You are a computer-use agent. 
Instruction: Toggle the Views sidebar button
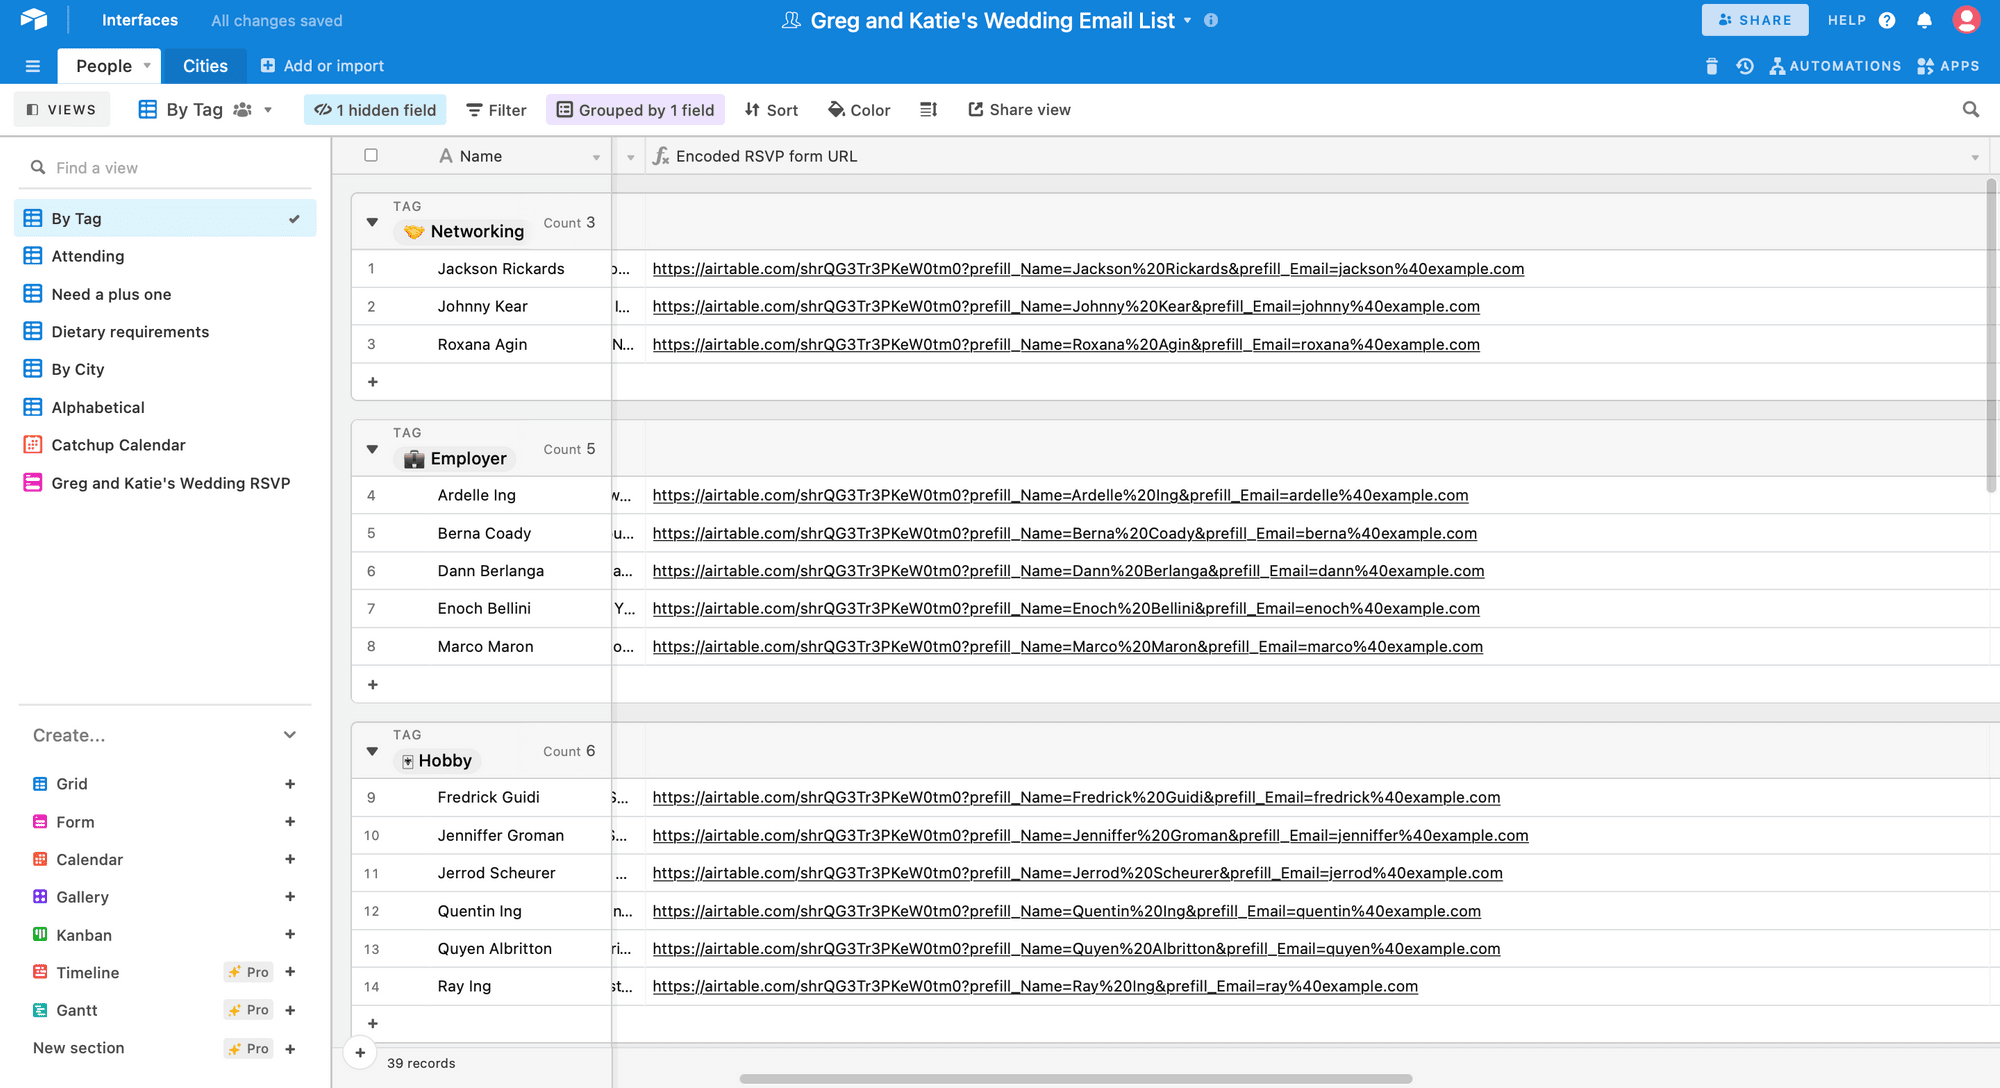coord(62,110)
